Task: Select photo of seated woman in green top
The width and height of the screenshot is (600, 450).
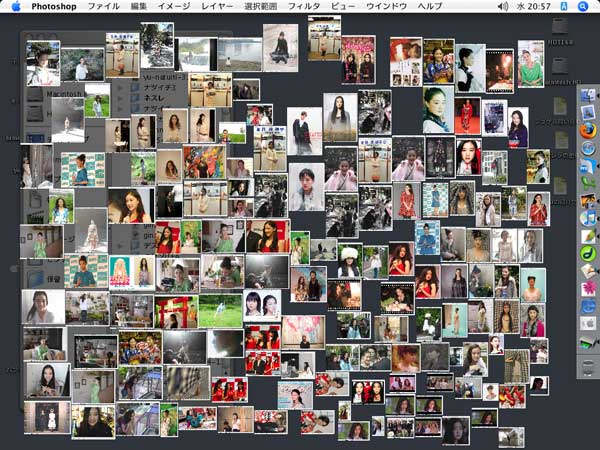Action: tap(530, 64)
